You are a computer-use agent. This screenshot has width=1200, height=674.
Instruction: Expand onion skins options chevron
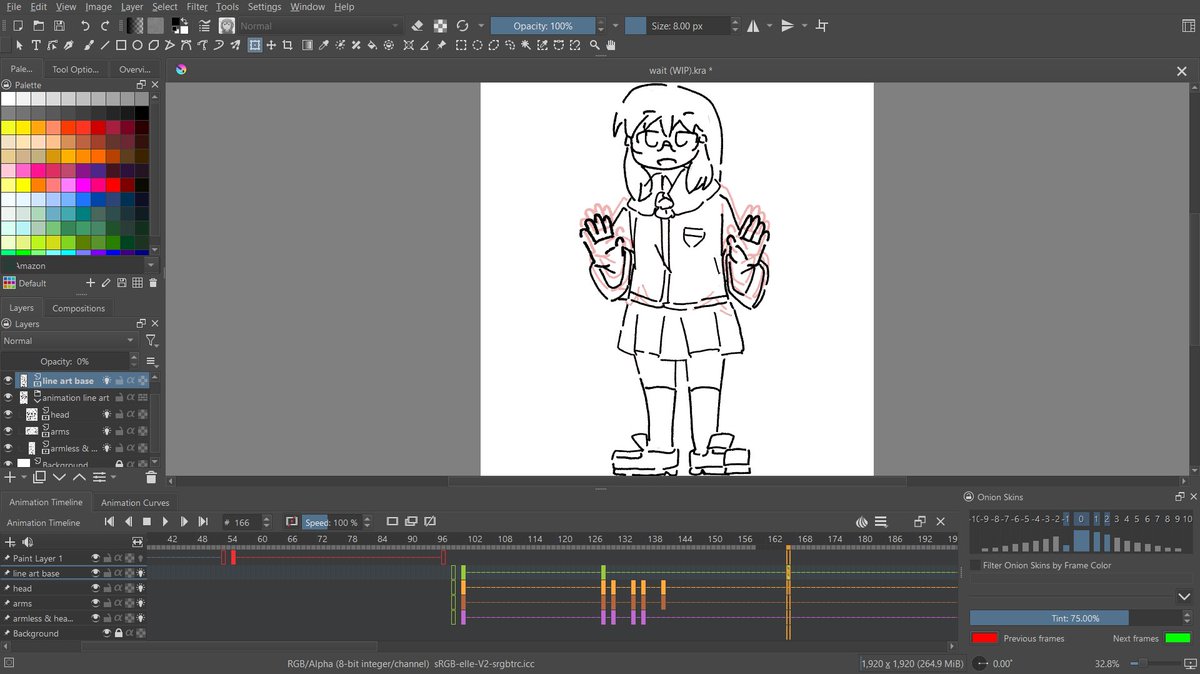tap(1184, 596)
